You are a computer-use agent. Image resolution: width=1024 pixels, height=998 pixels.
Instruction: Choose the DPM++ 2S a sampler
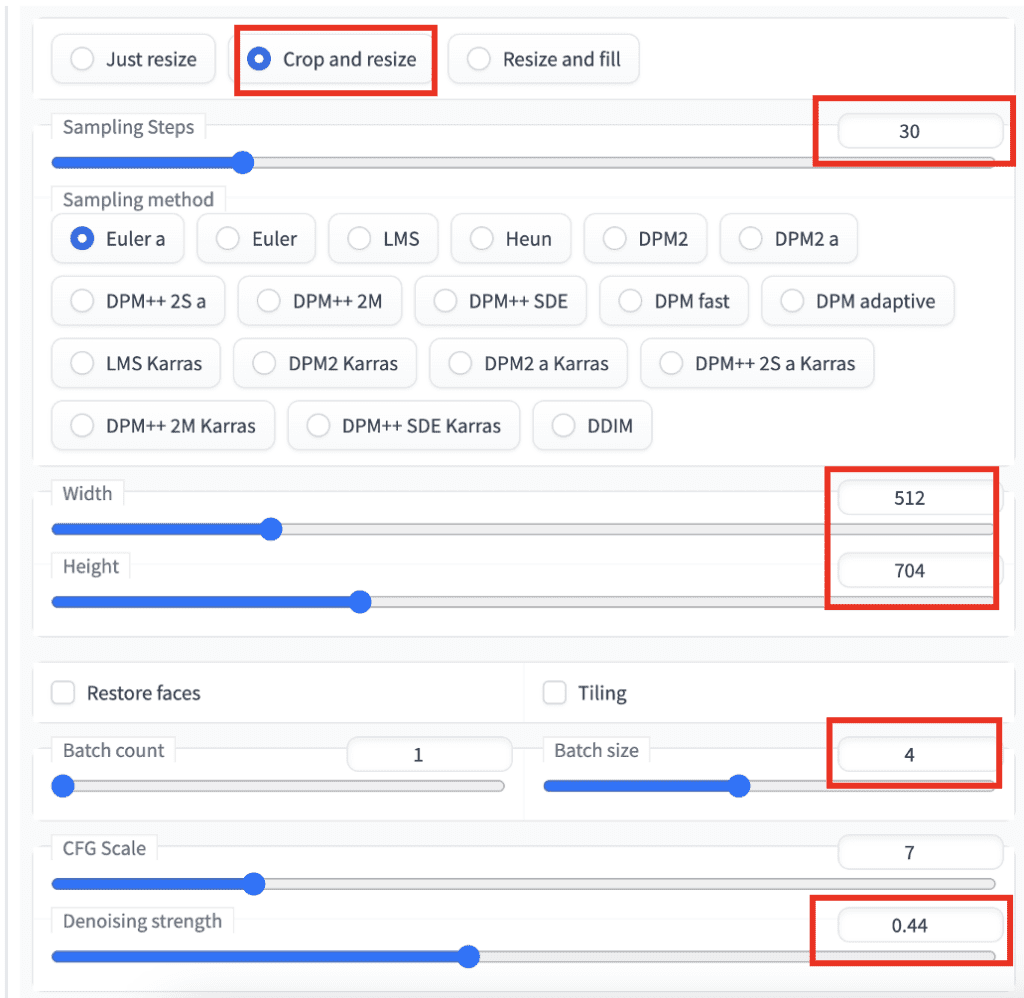point(138,300)
